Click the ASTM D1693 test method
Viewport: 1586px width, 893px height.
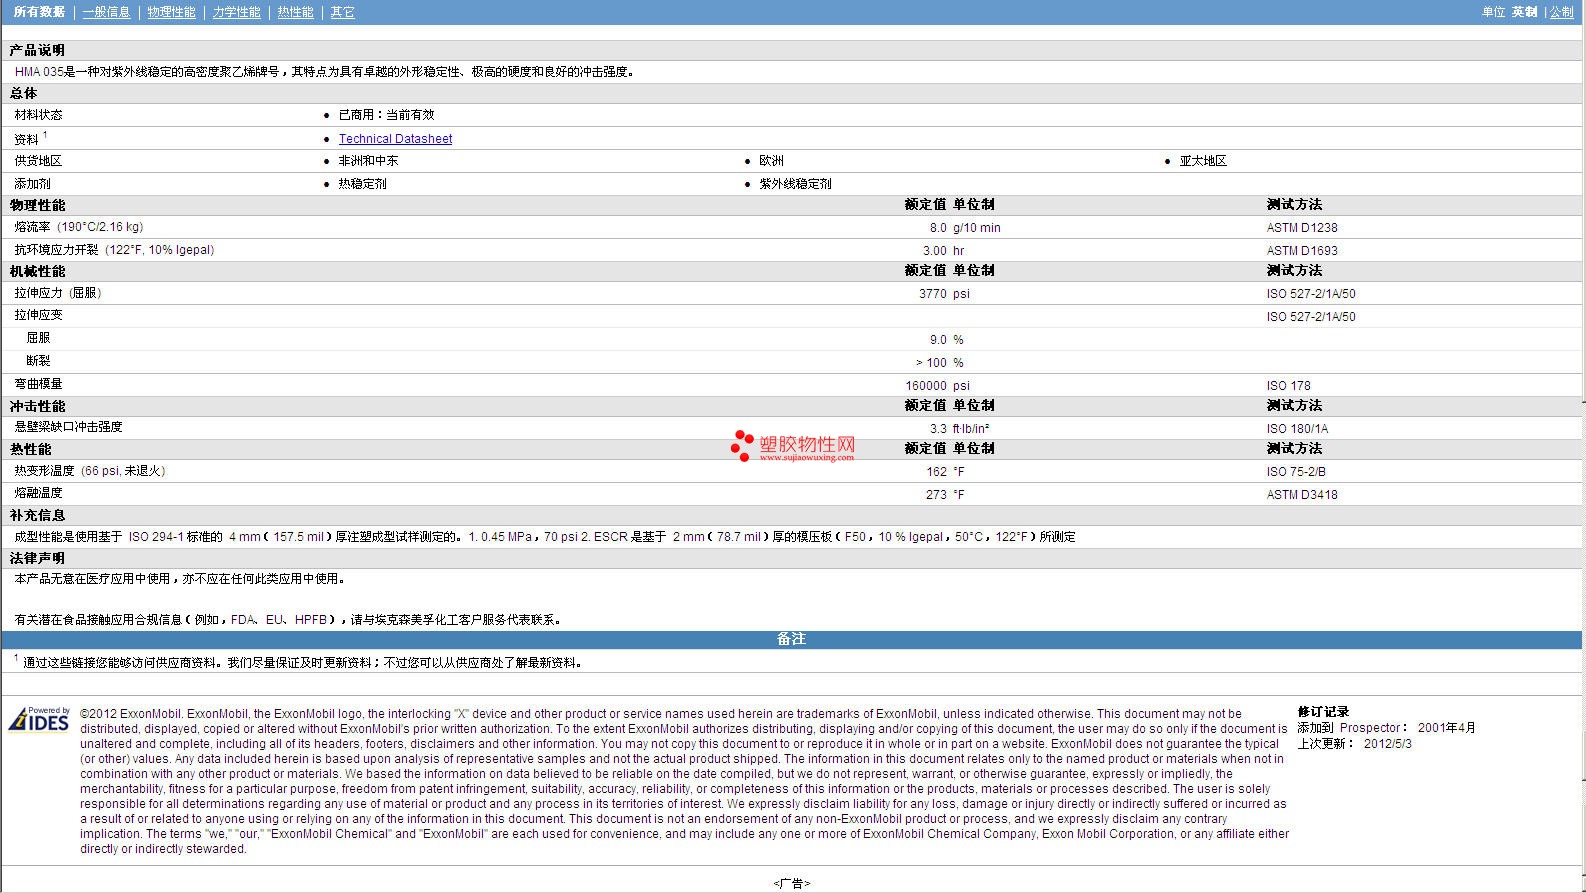[1302, 251]
